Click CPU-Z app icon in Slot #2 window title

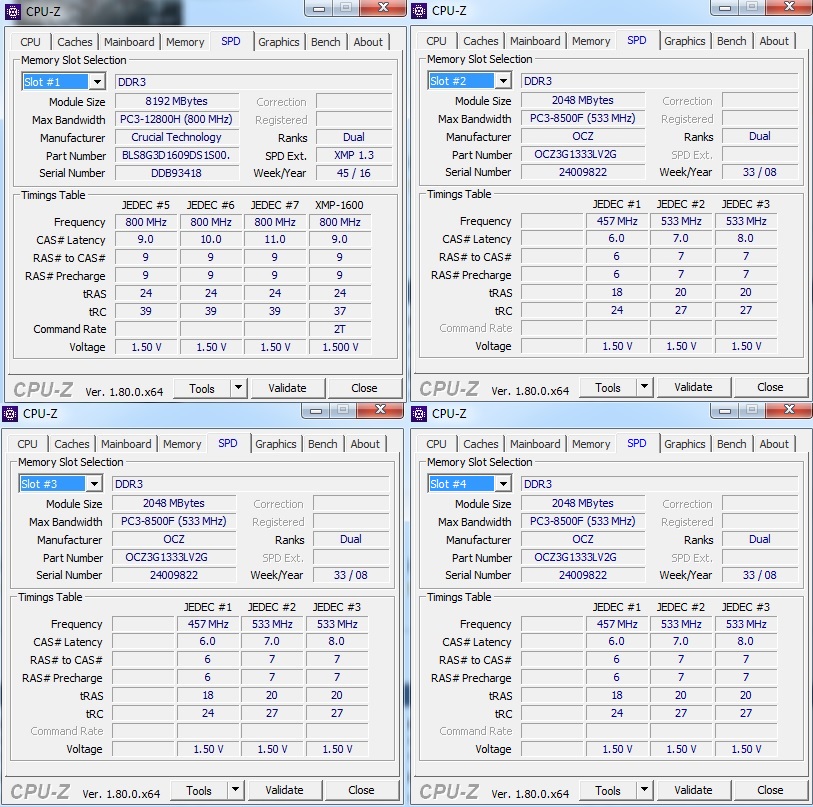point(419,11)
